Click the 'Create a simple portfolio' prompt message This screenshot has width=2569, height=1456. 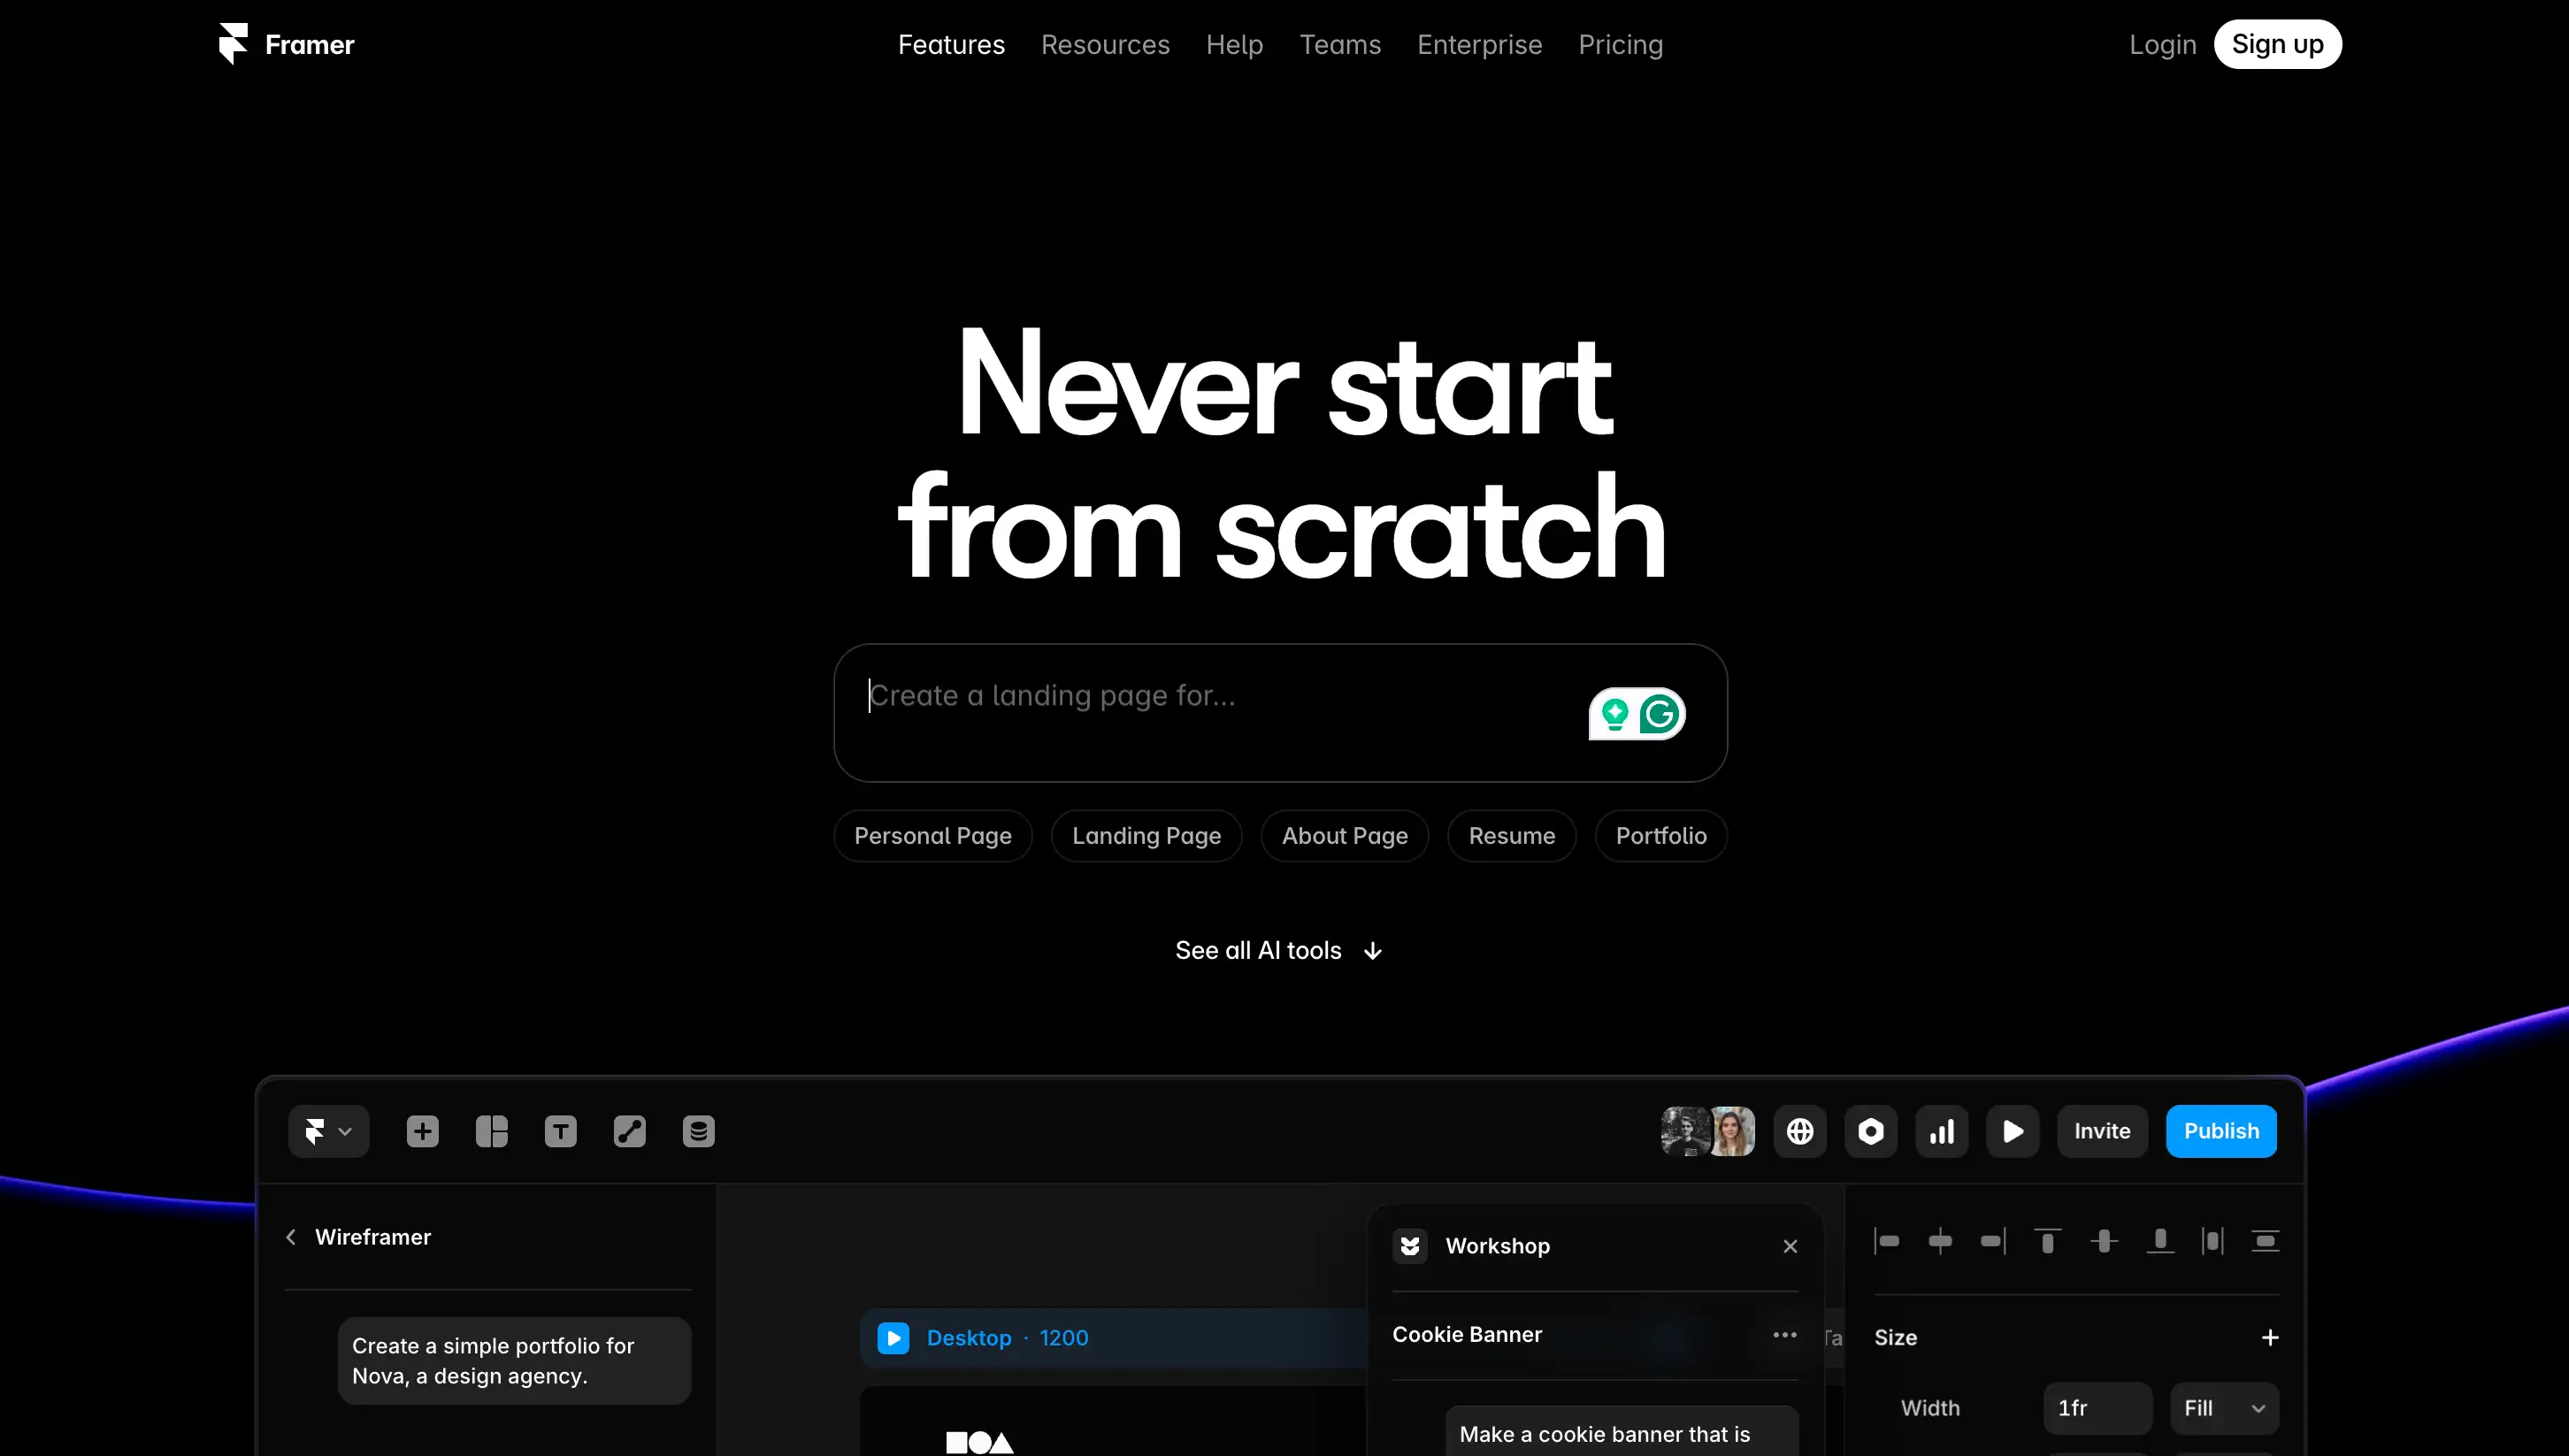click(x=514, y=1360)
